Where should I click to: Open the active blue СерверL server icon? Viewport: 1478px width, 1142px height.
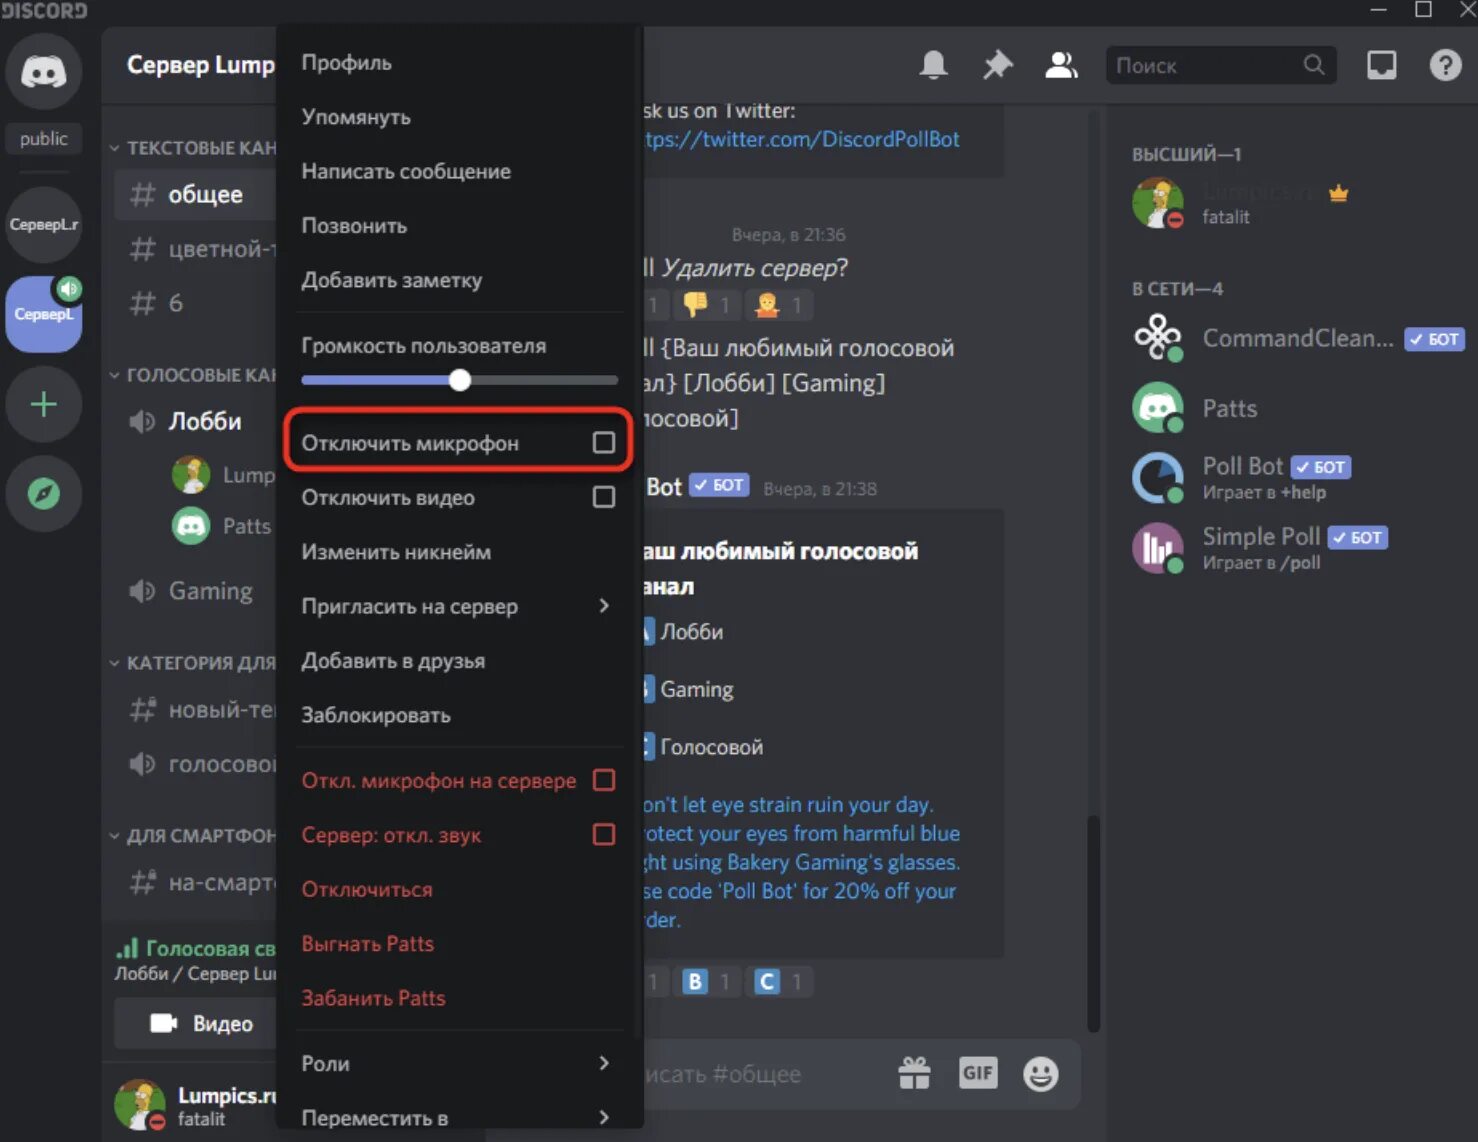pyautogui.click(x=43, y=314)
